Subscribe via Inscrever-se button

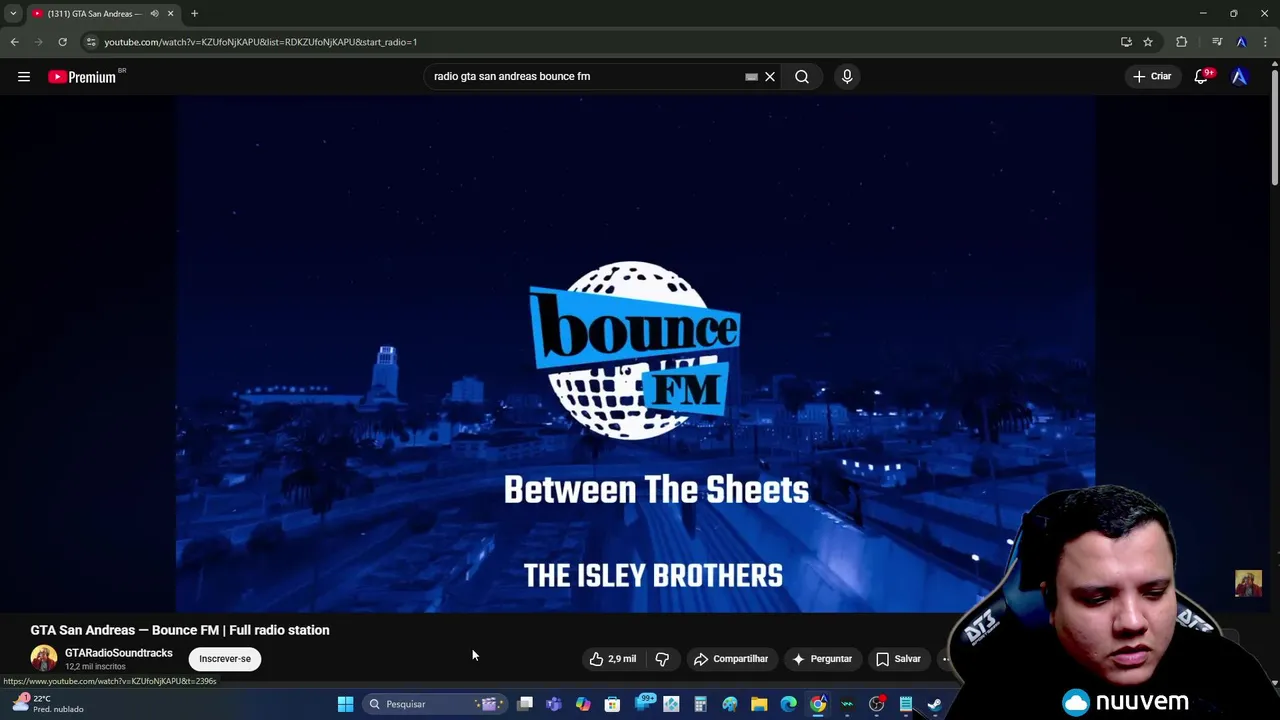click(x=225, y=659)
